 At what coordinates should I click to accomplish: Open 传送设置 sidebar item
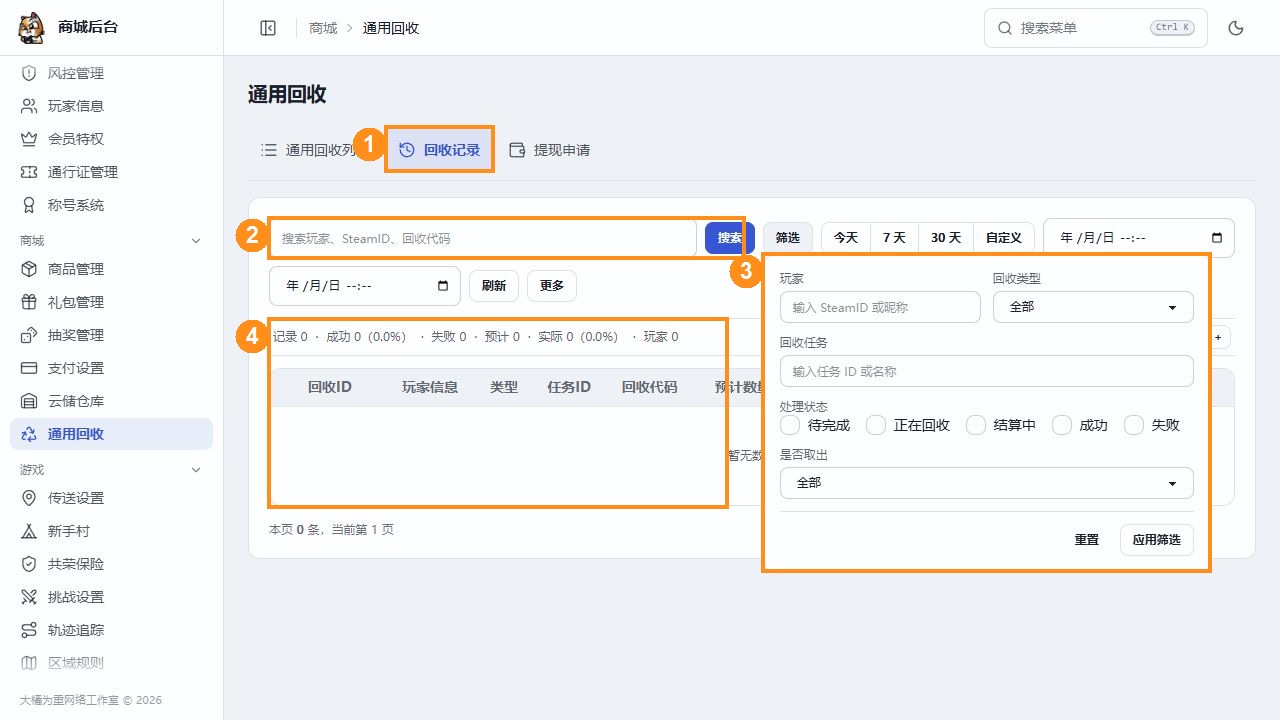111,498
